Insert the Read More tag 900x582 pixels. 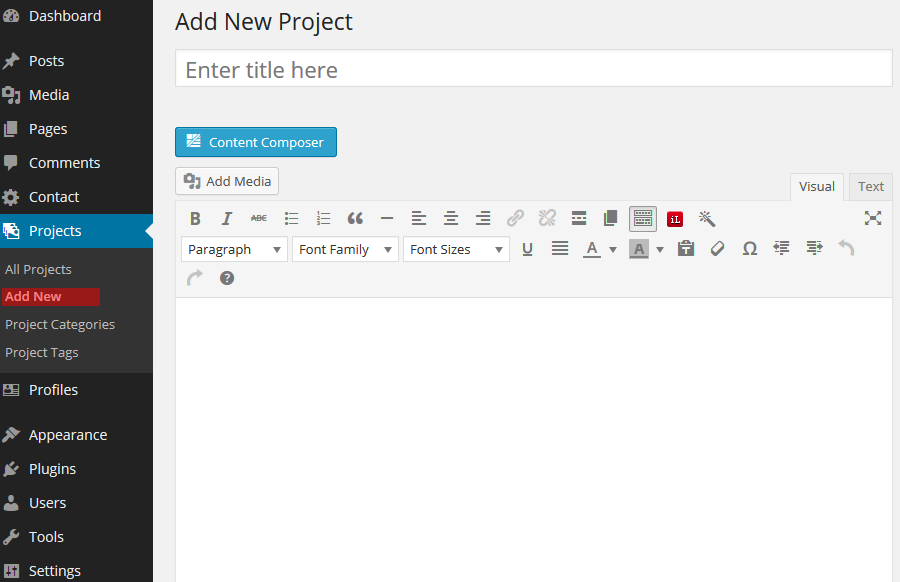click(x=579, y=219)
